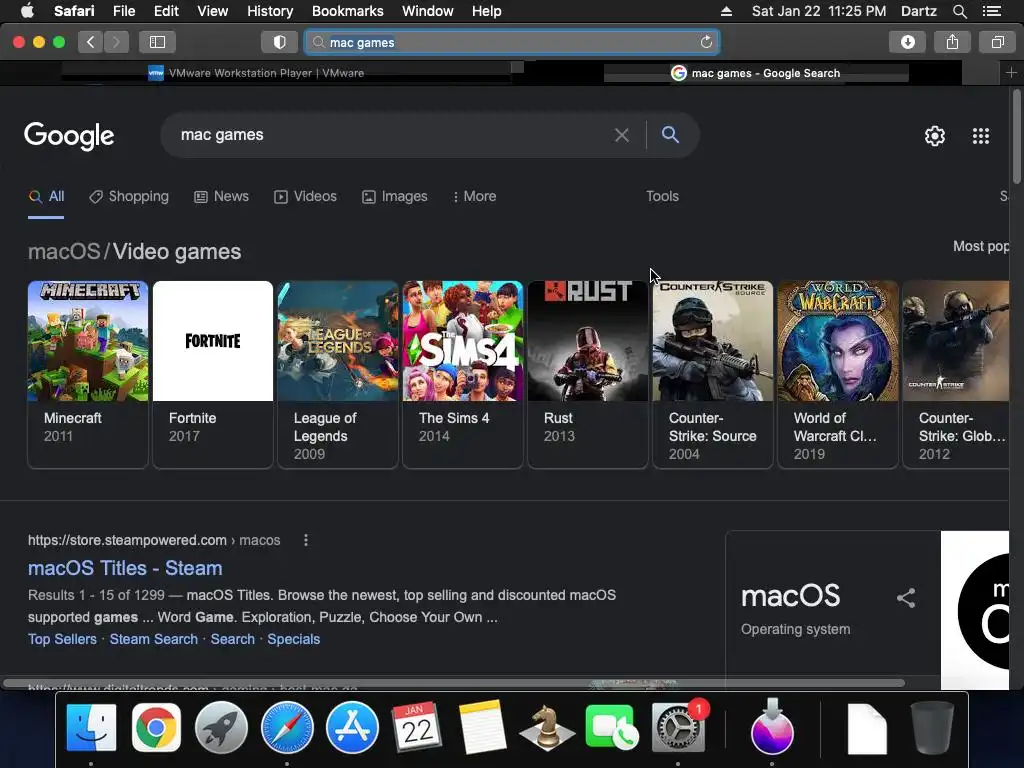Open Notification Center list icon
The height and width of the screenshot is (768, 1024).
tap(991, 11)
